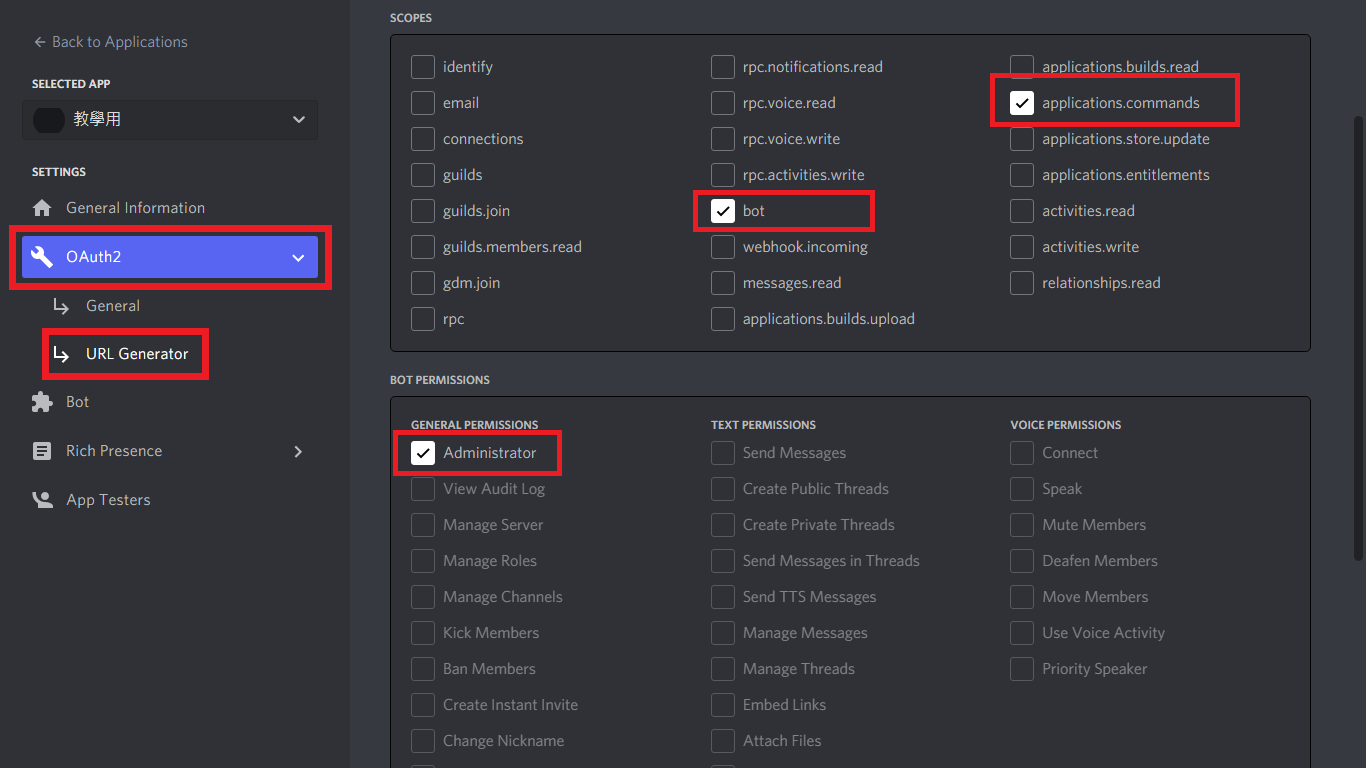The height and width of the screenshot is (768, 1366).
Task: Collapse the OAuth2 section chevron
Action: click(298, 257)
